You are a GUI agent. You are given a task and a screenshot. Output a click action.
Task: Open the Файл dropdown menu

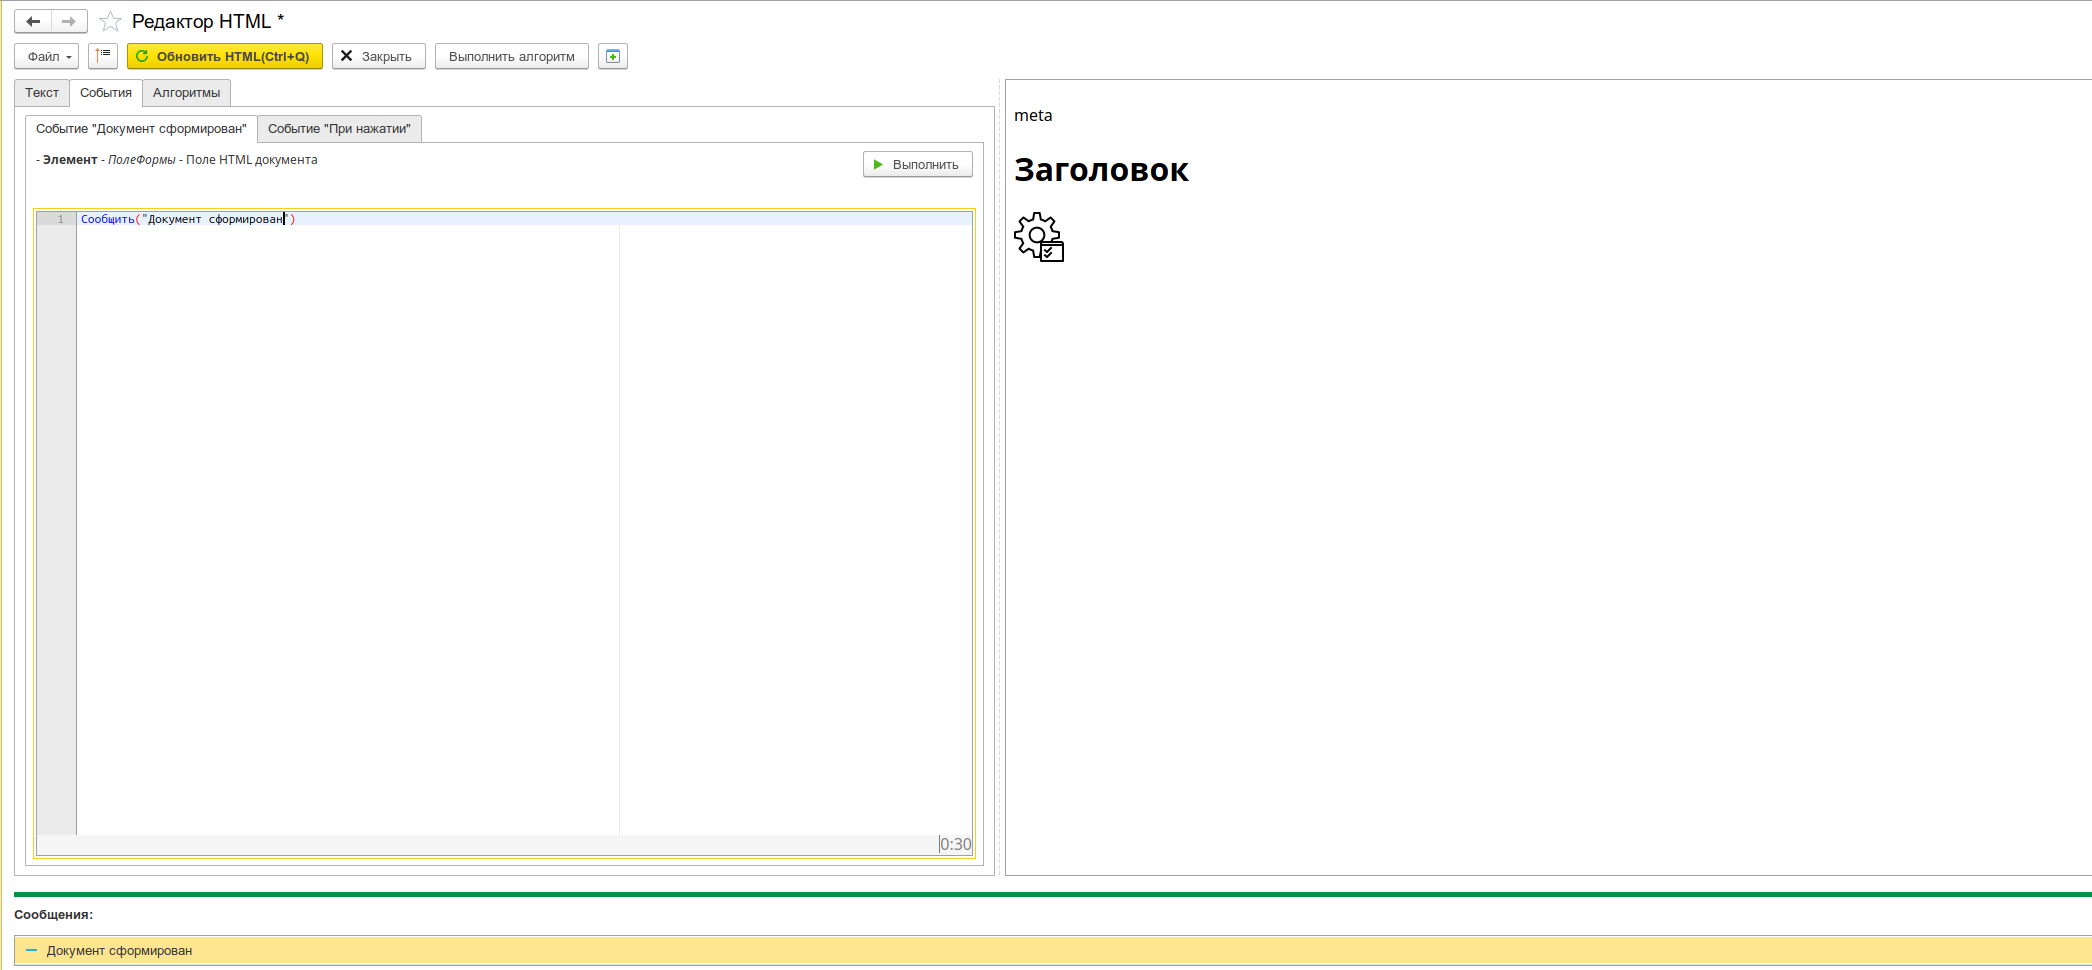tap(47, 56)
